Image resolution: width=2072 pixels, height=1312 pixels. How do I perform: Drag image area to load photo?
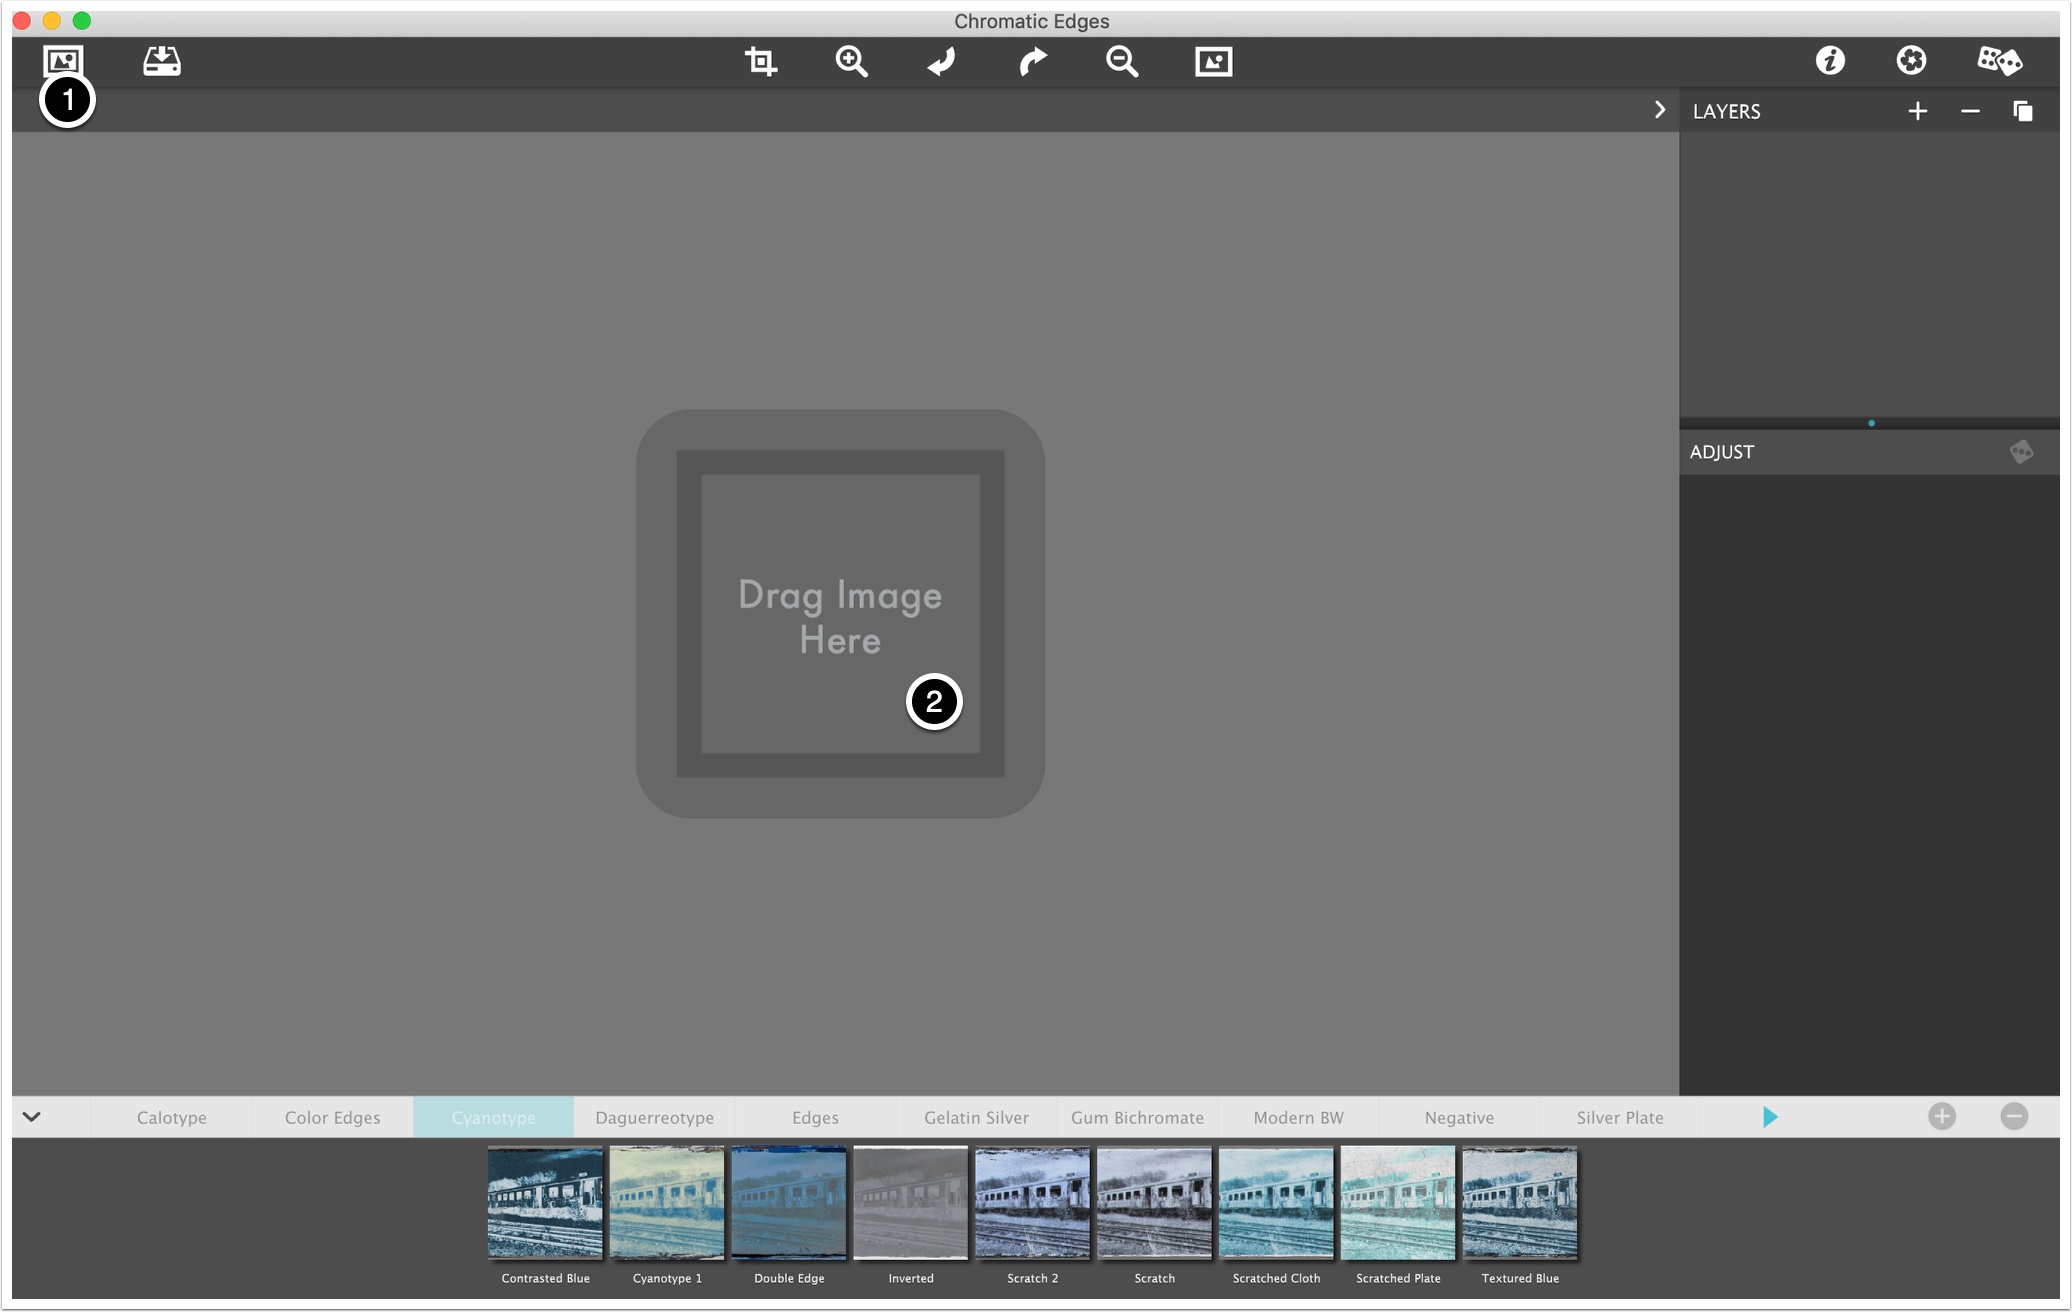click(x=840, y=611)
